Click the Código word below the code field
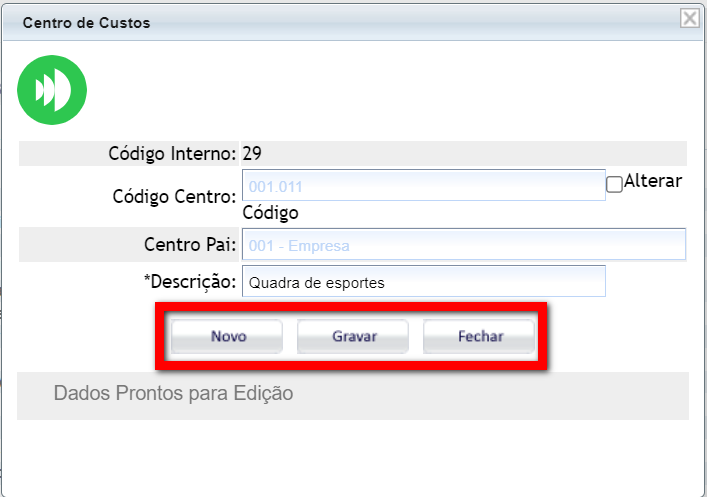This screenshot has height=497, width=707. tap(271, 212)
